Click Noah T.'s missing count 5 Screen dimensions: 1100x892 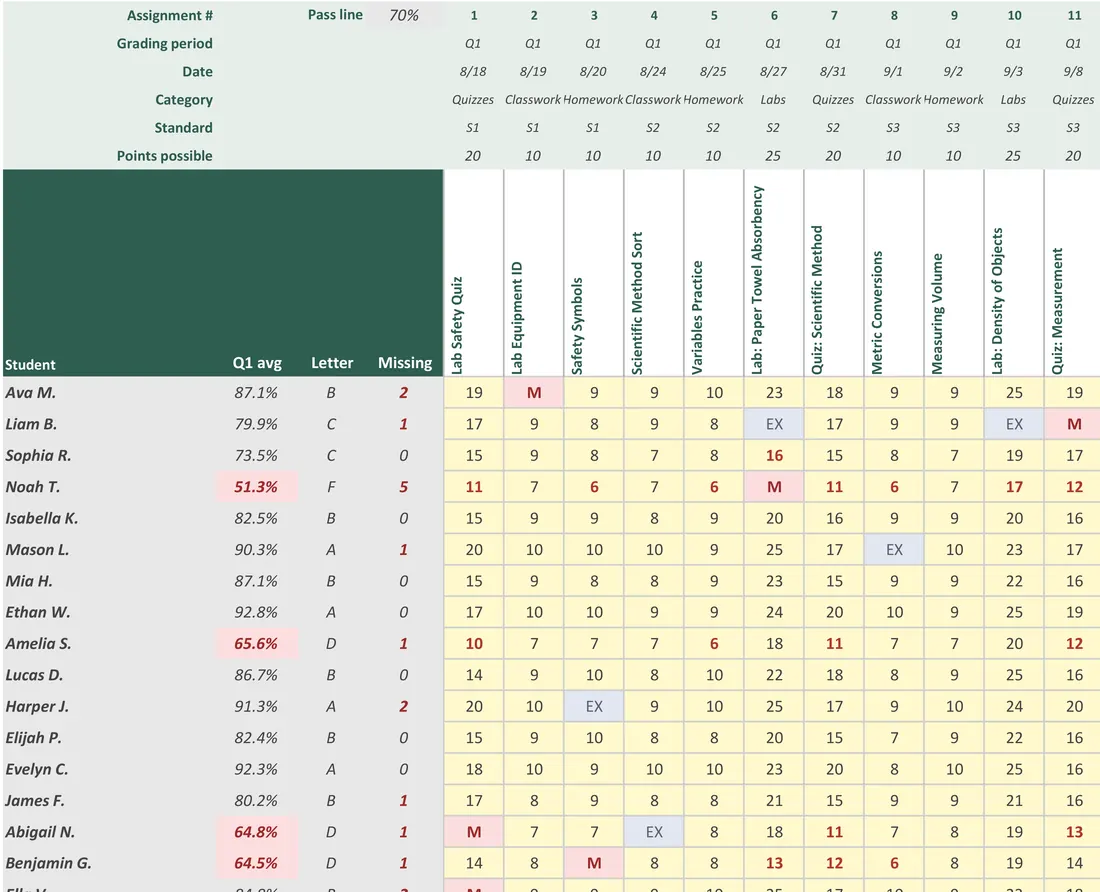[x=403, y=487]
